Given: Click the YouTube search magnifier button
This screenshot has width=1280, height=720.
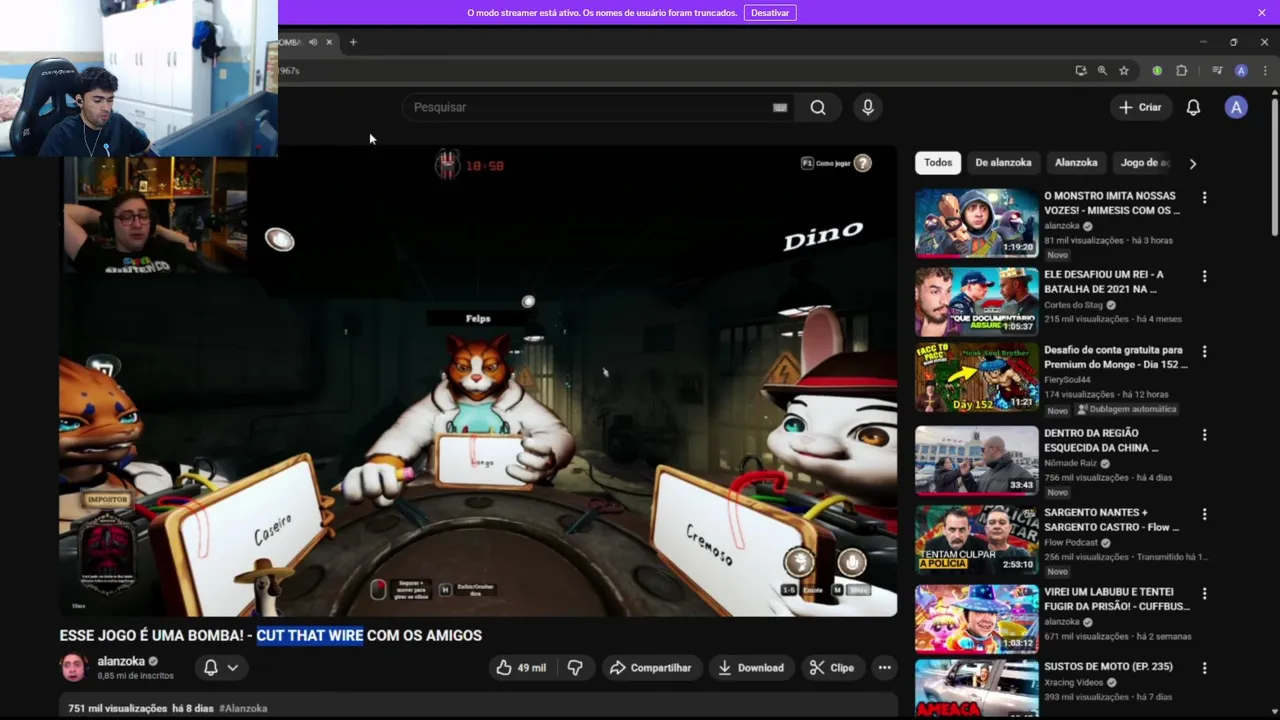Looking at the screenshot, I should (x=818, y=107).
